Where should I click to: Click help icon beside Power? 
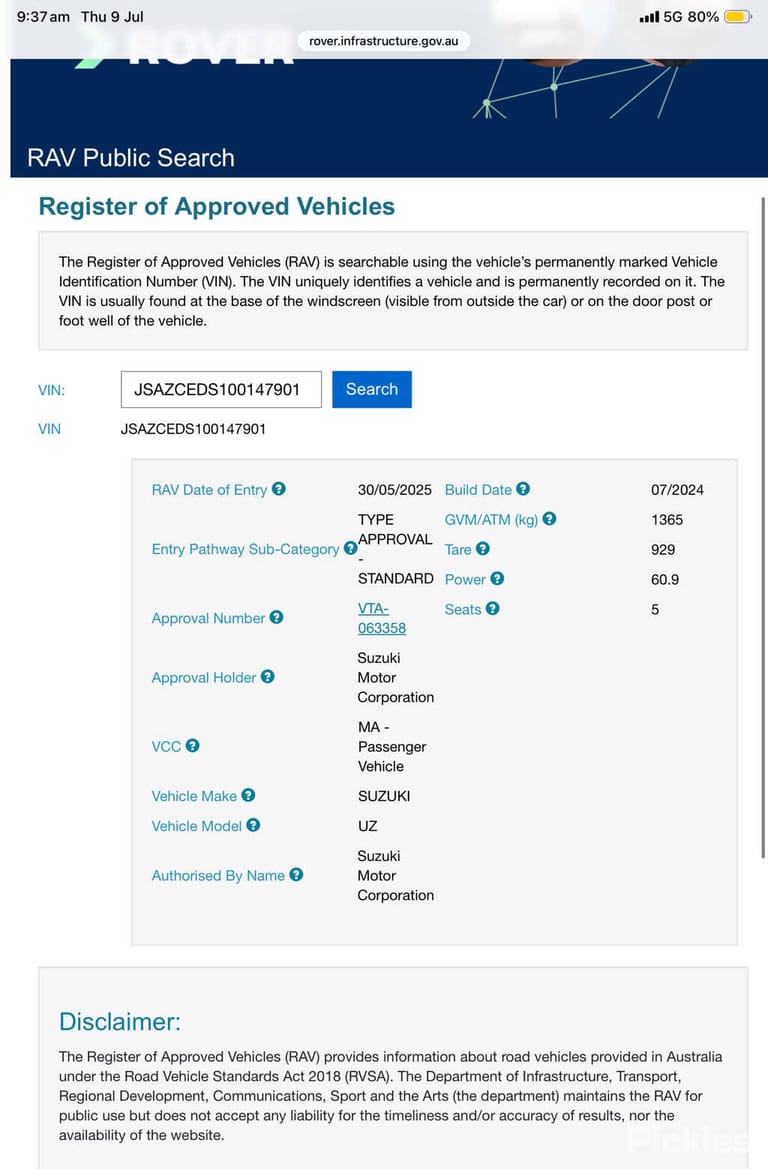497,579
